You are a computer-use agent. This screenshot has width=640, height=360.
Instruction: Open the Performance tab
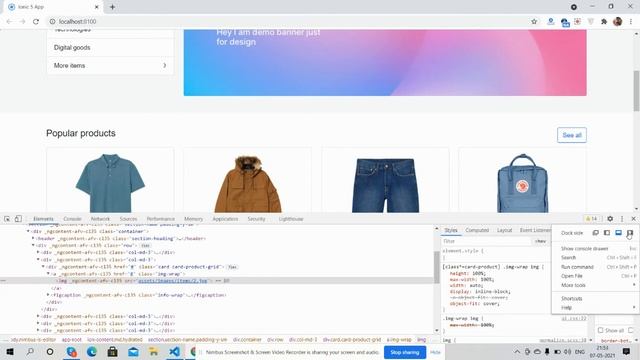[x=160, y=219]
